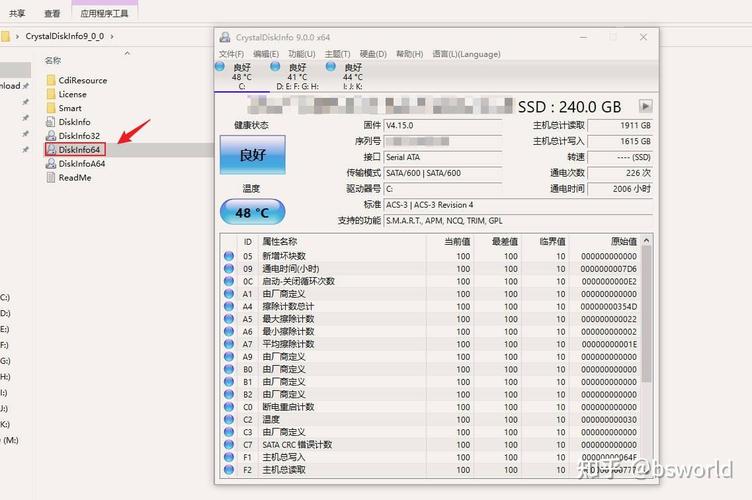Viewport: 752px width, 500px height.
Task: Click the status orb of attribute C2
Action: pyautogui.click(x=229, y=419)
